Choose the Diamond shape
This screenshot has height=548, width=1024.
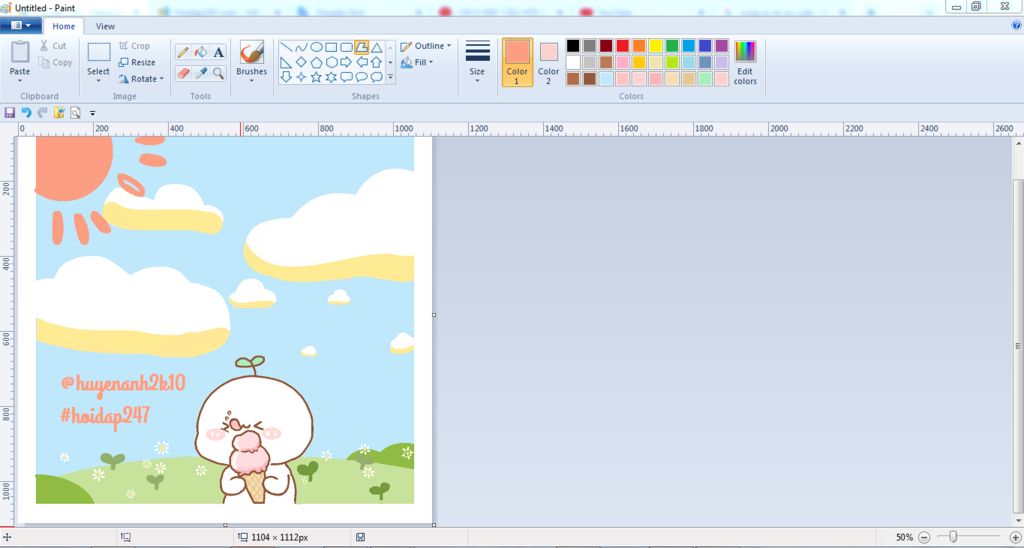301,63
